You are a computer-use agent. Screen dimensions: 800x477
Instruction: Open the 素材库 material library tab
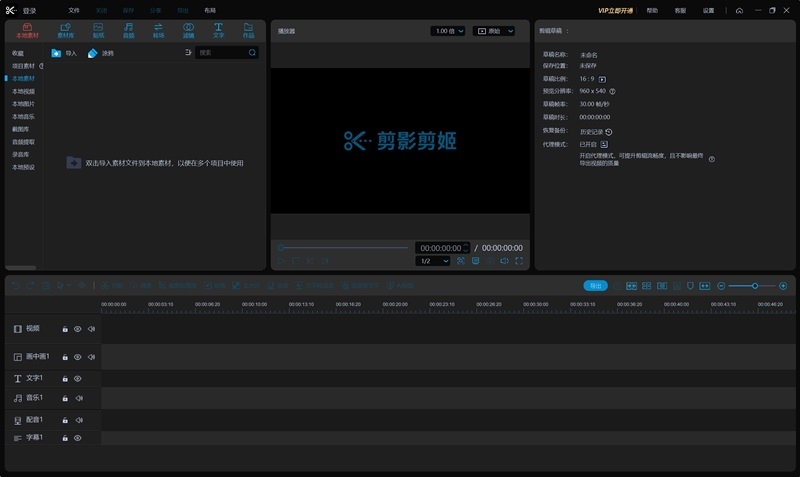pyautogui.click(x=65, y=31)
